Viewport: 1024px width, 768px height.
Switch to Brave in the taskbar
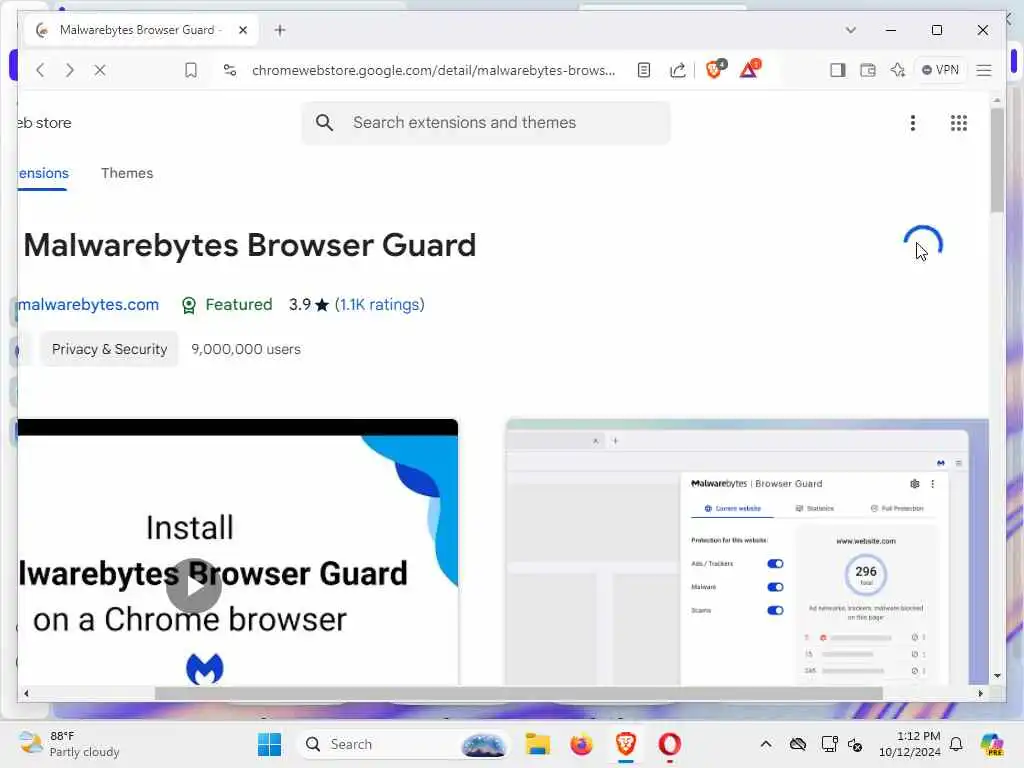626,744
